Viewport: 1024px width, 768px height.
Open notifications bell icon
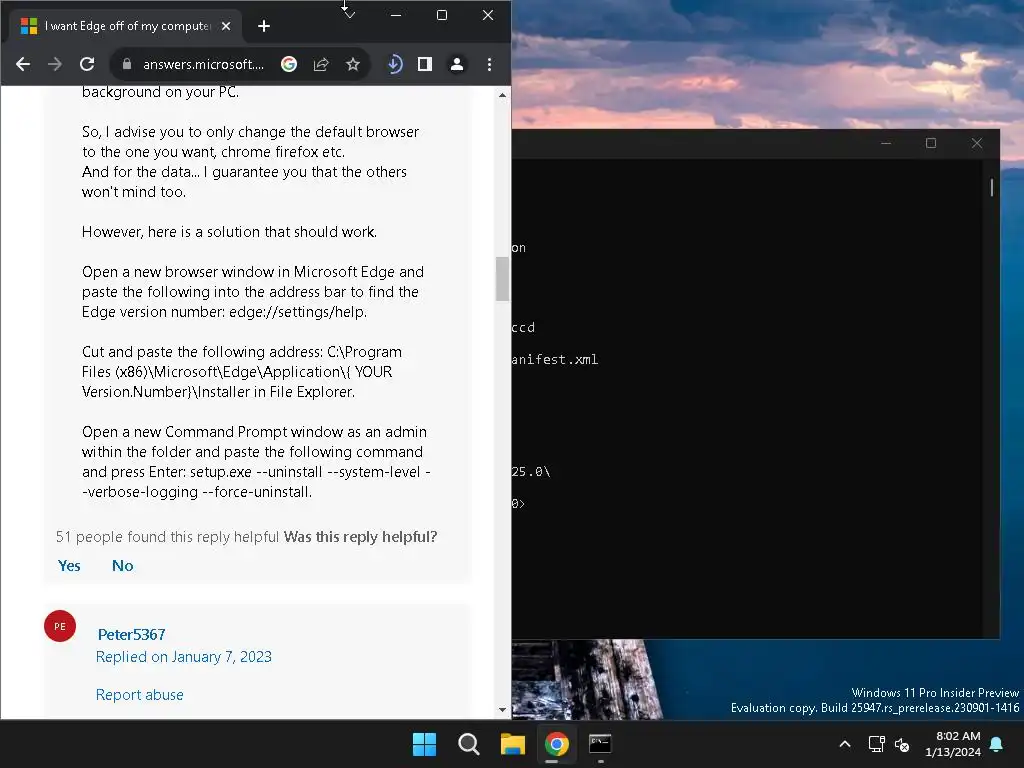click(997, 744)
